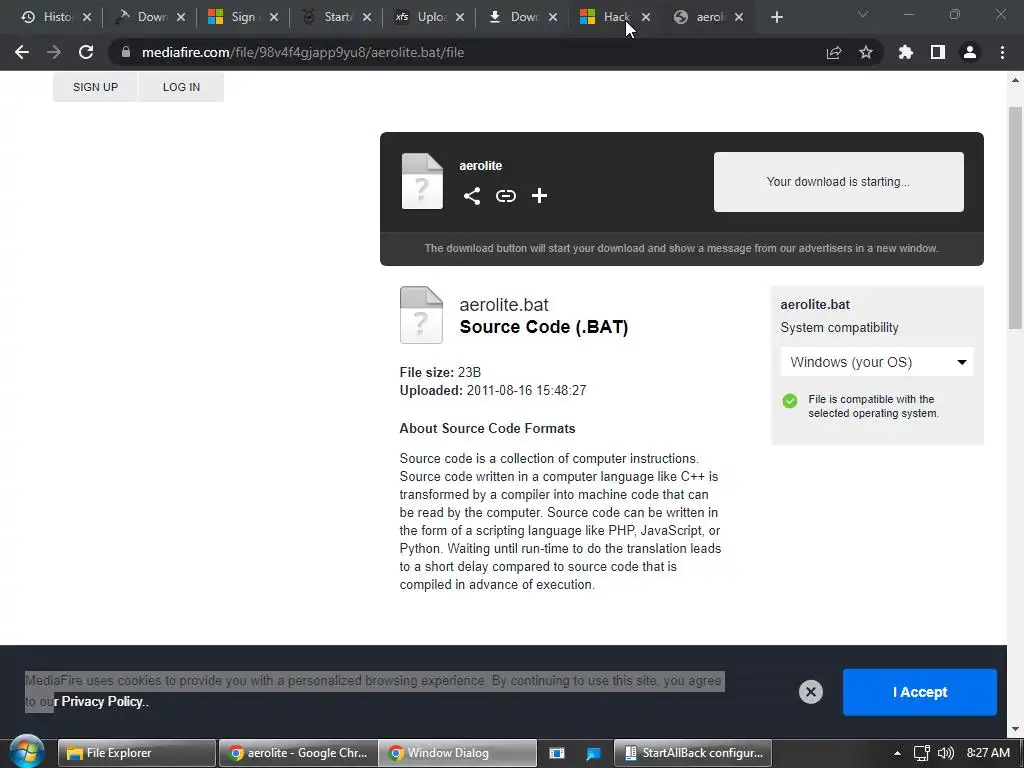Click the browser forward arrow
1024x768 pixels.
(x=54, y=52)
